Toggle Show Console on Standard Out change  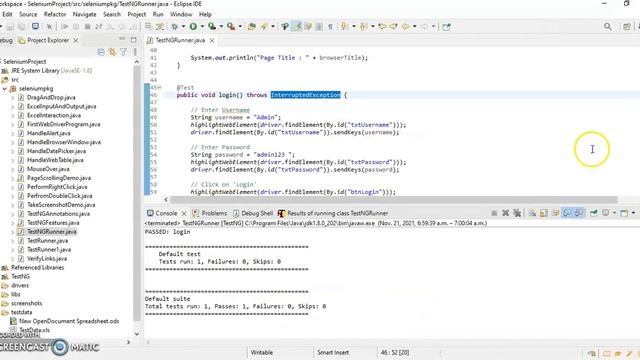(567, 213)
